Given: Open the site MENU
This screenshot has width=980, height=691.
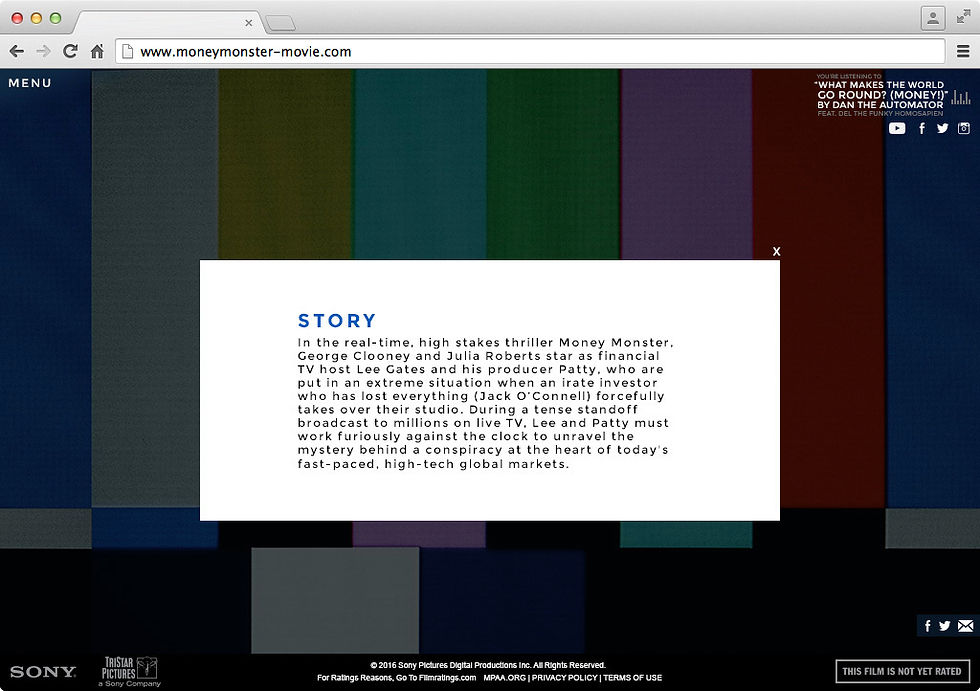Looking at the screenshot, I should click(30, 82).
